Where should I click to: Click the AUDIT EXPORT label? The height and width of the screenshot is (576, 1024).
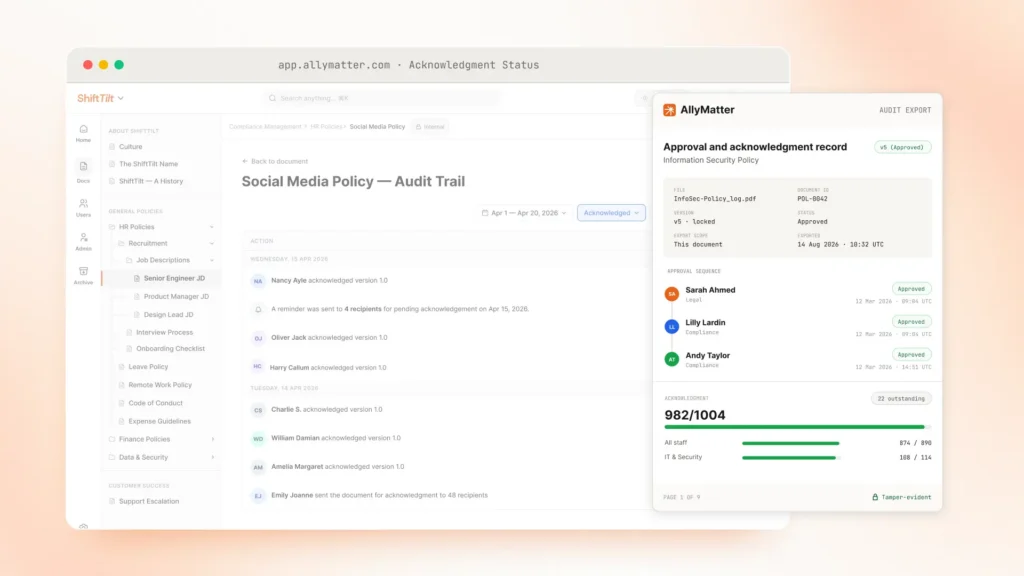point(905,110)
